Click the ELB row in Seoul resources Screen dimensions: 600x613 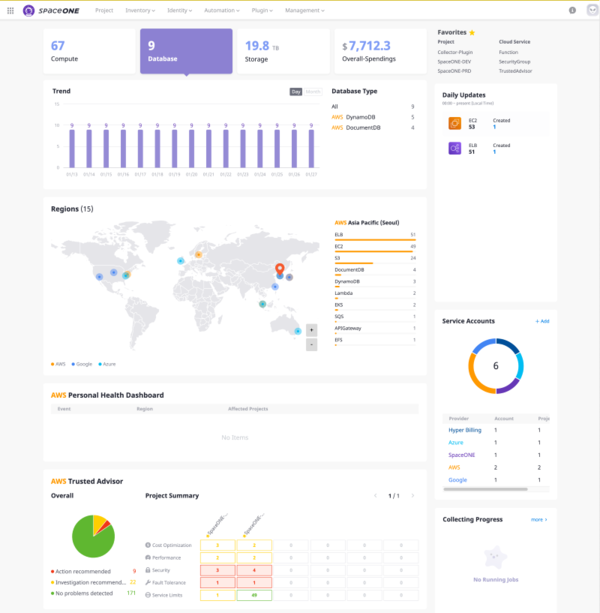coord(375,236)
